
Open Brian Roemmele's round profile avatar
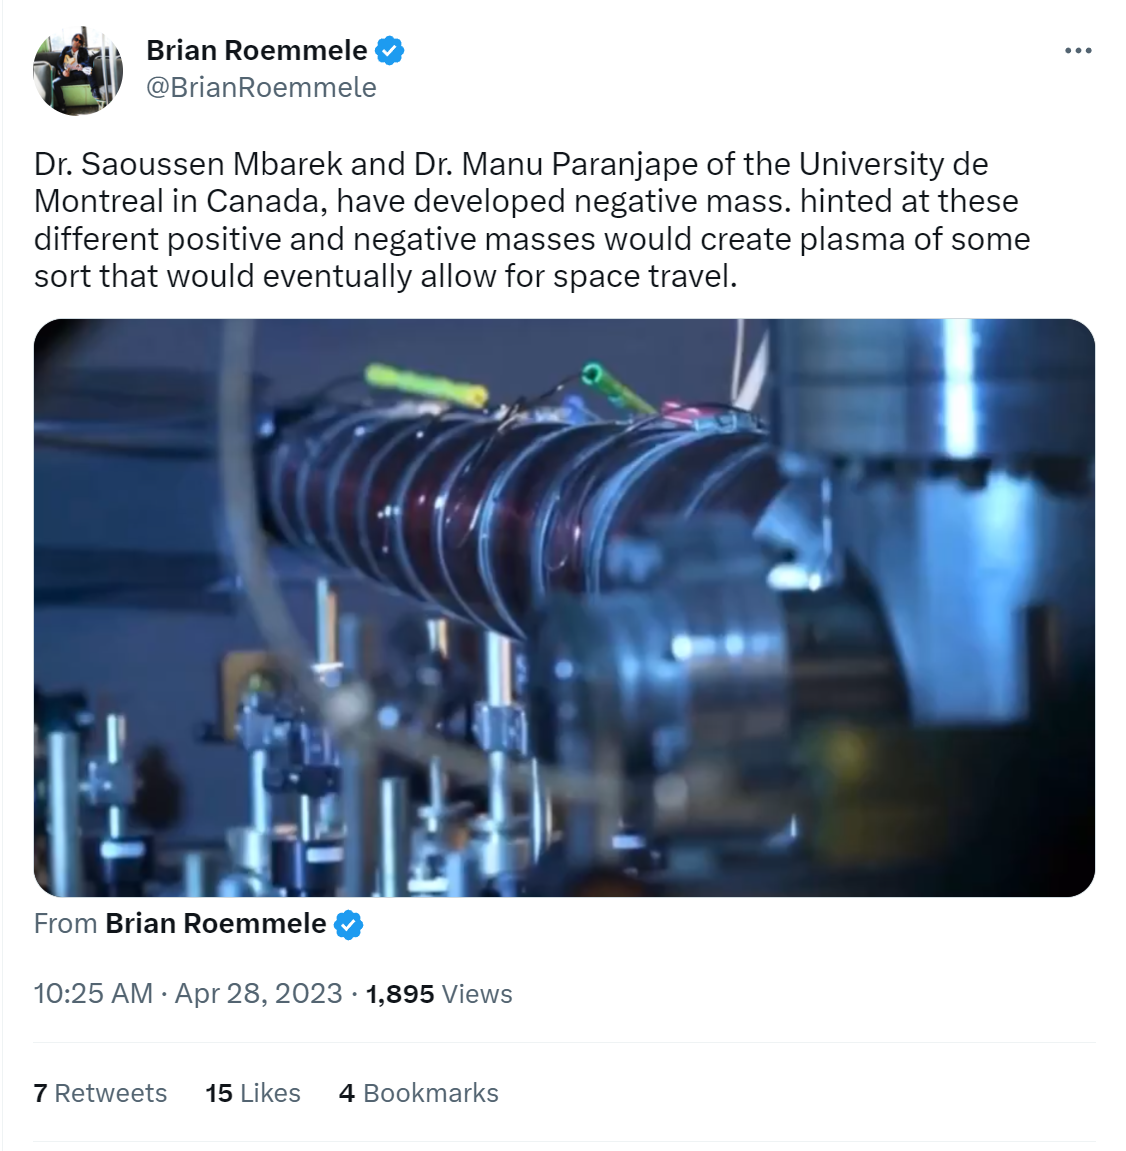78,70
